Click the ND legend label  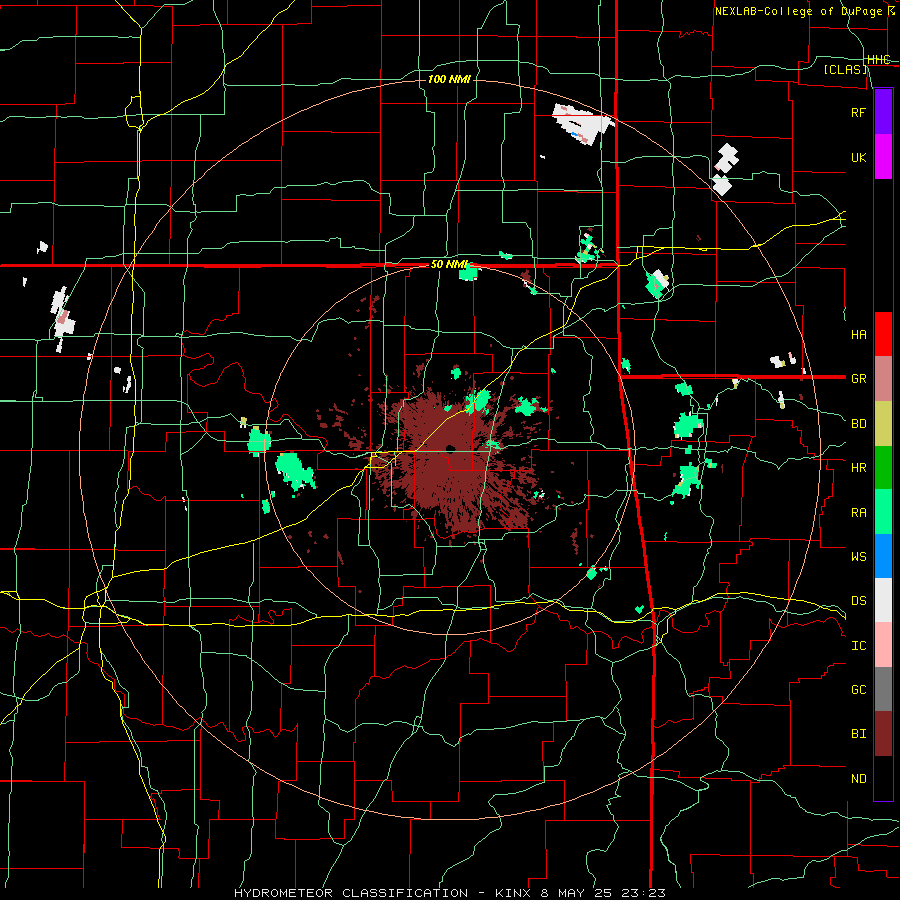click(x=858, y=779)
